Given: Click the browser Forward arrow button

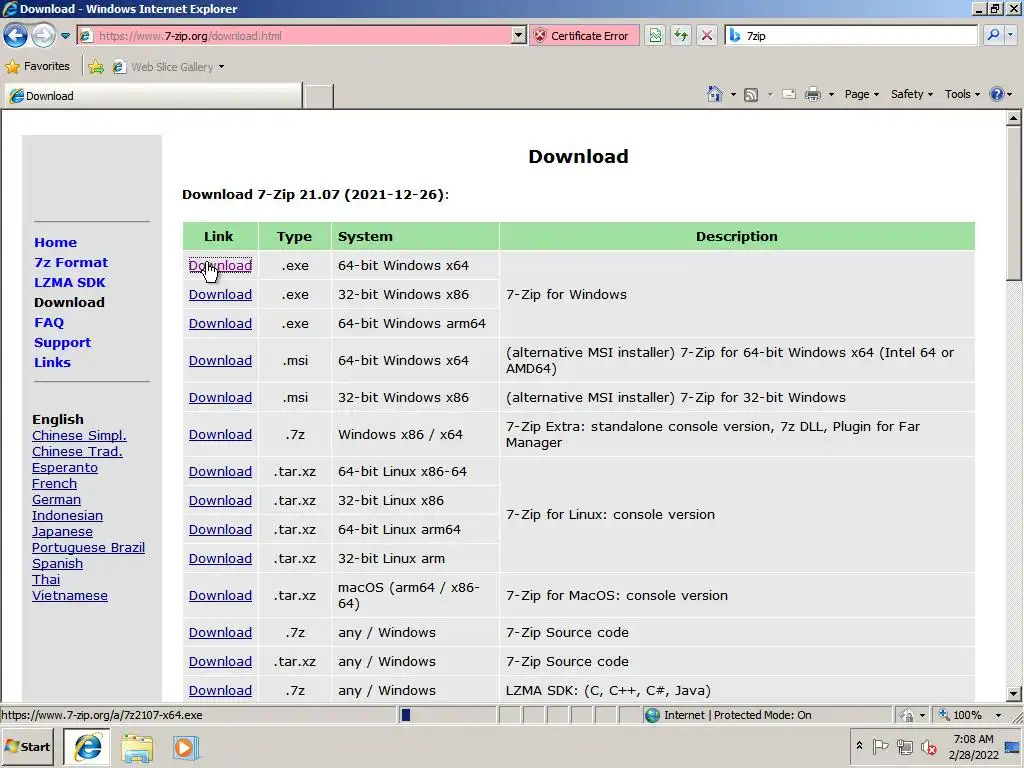Looking at the screenshot, I should click(x=43, y=35).
